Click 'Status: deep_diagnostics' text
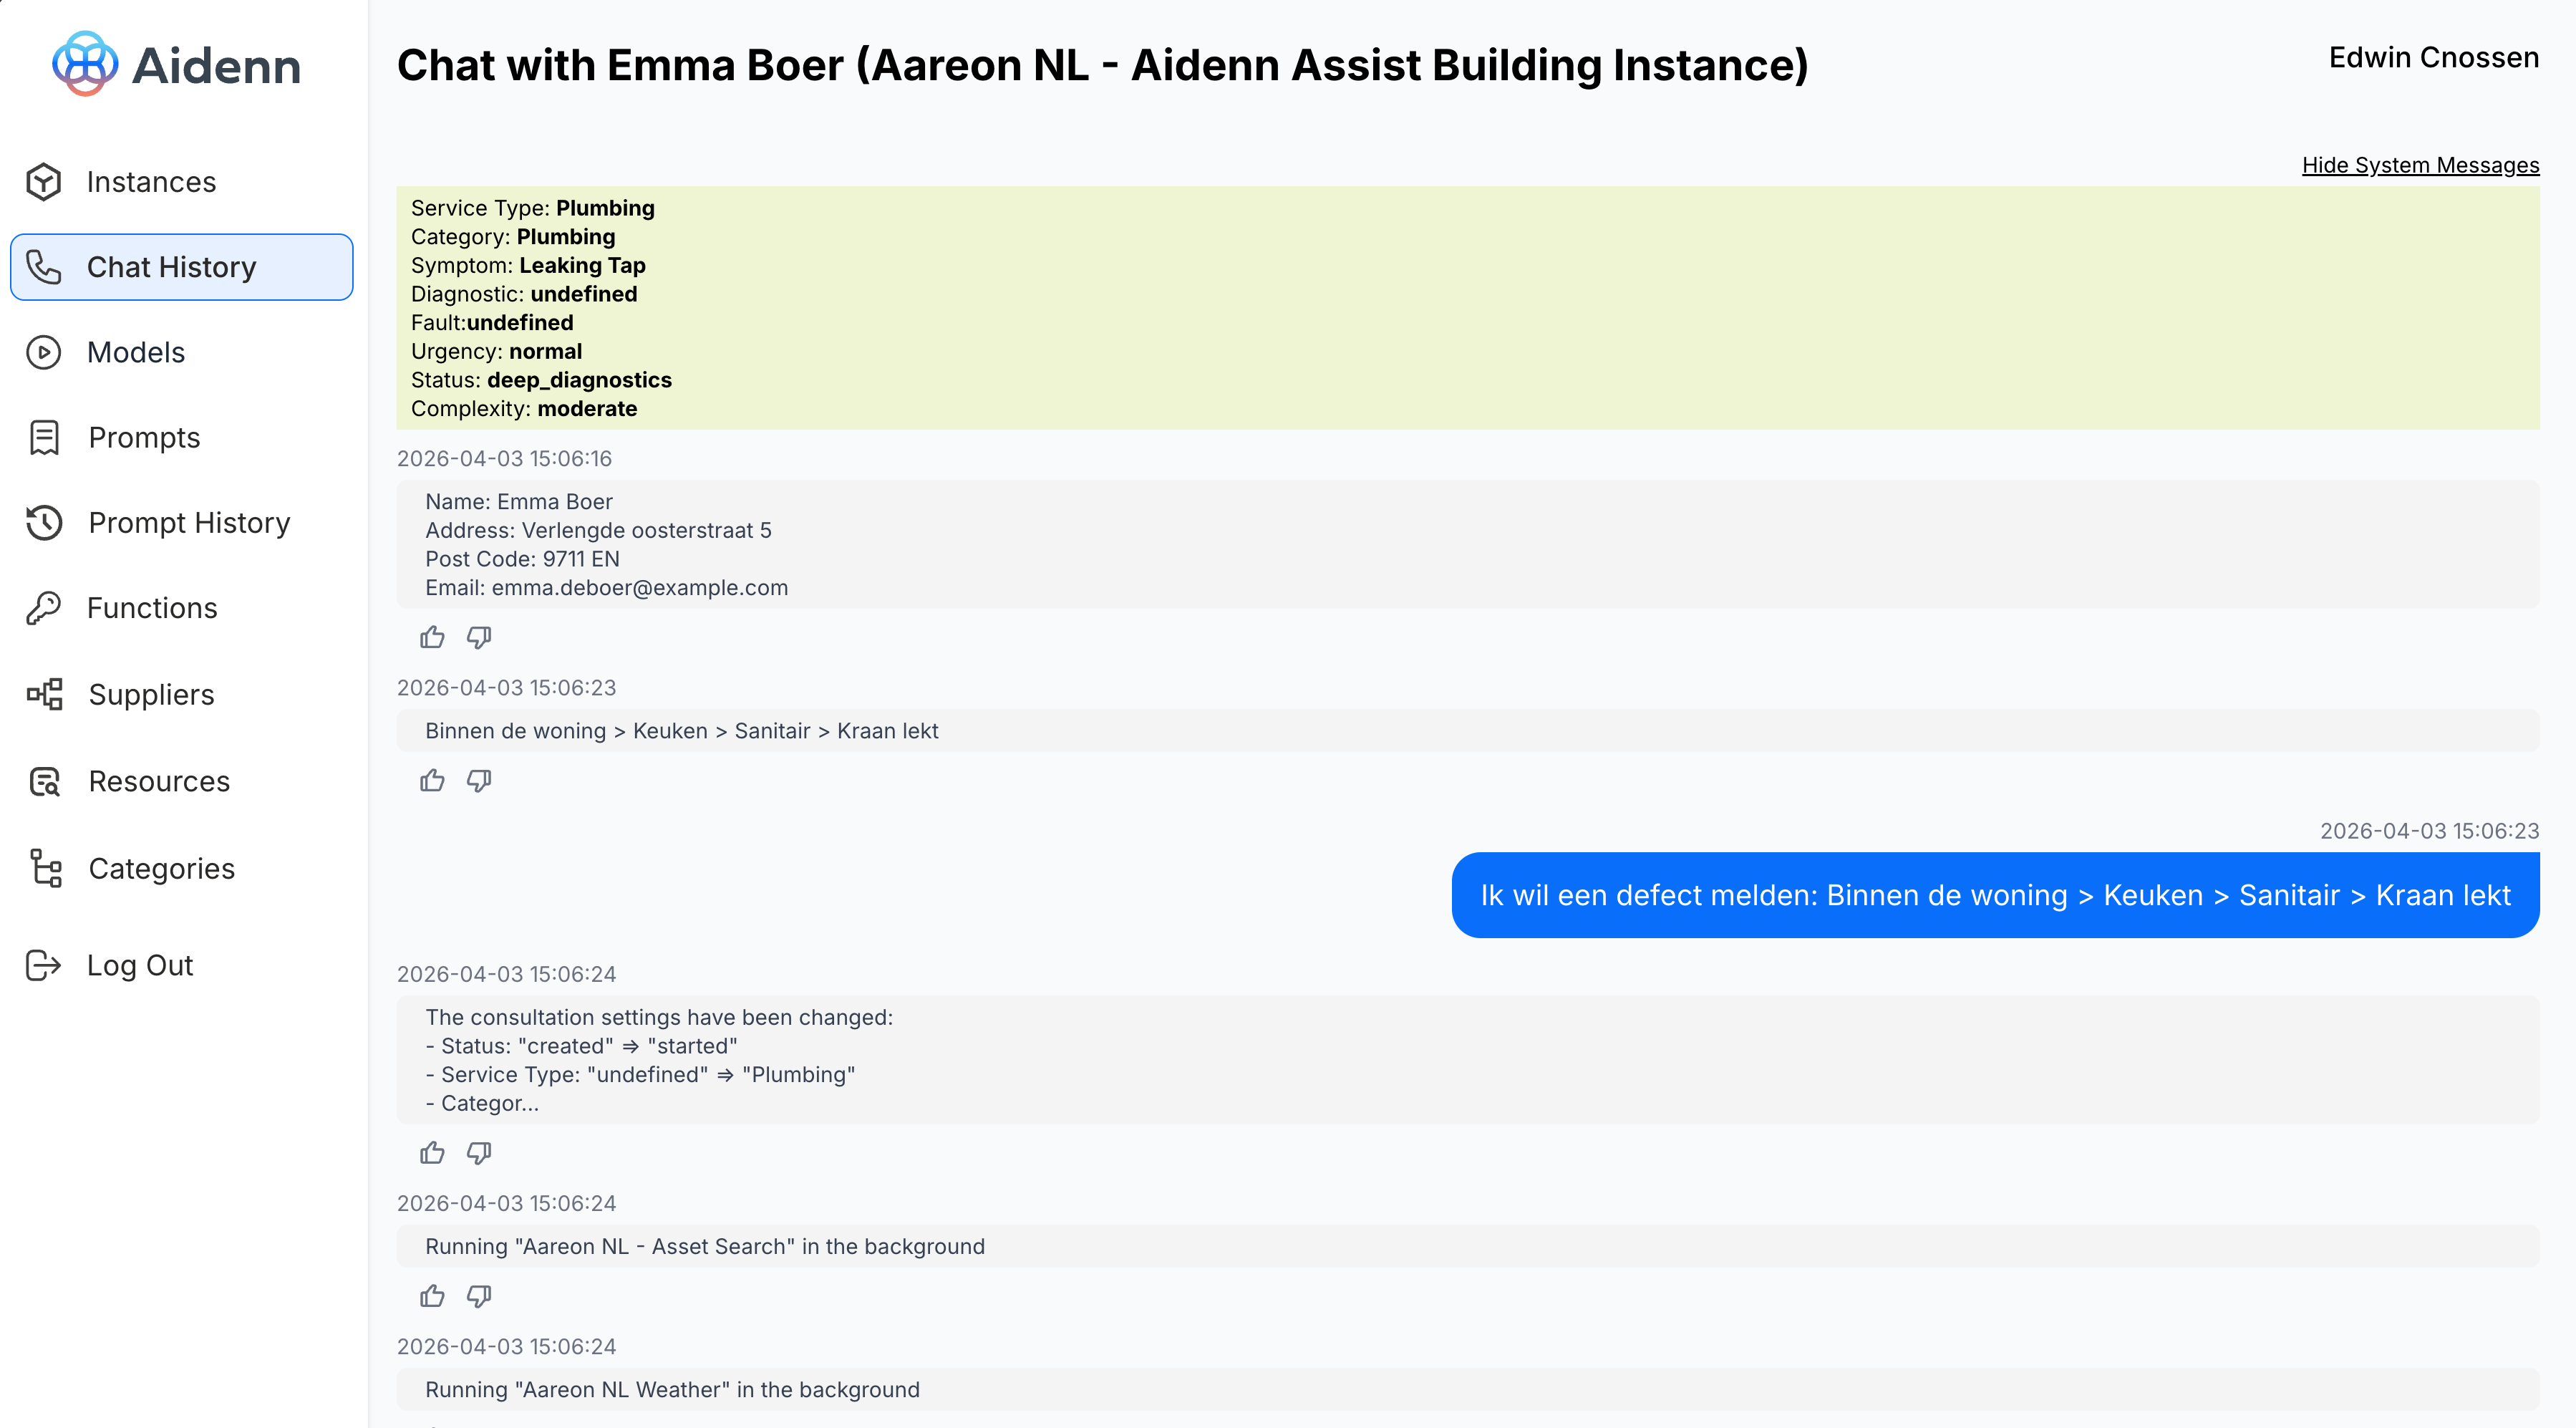Viewport: 2576px width, 1428px height. pos(541,380)
